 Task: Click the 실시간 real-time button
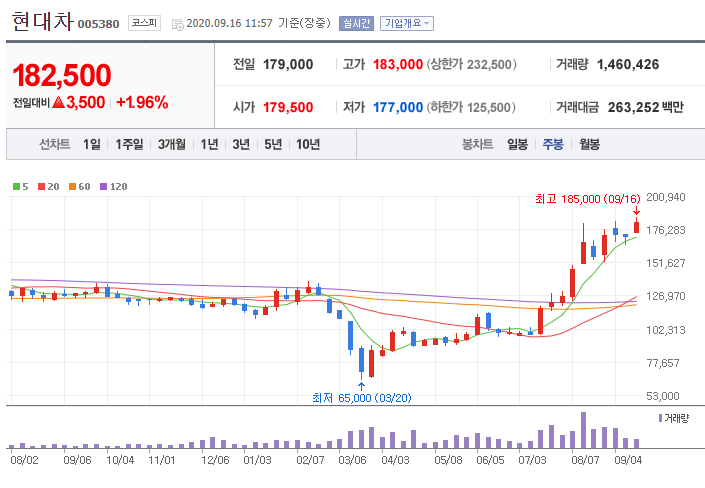[x=356, y=23]
